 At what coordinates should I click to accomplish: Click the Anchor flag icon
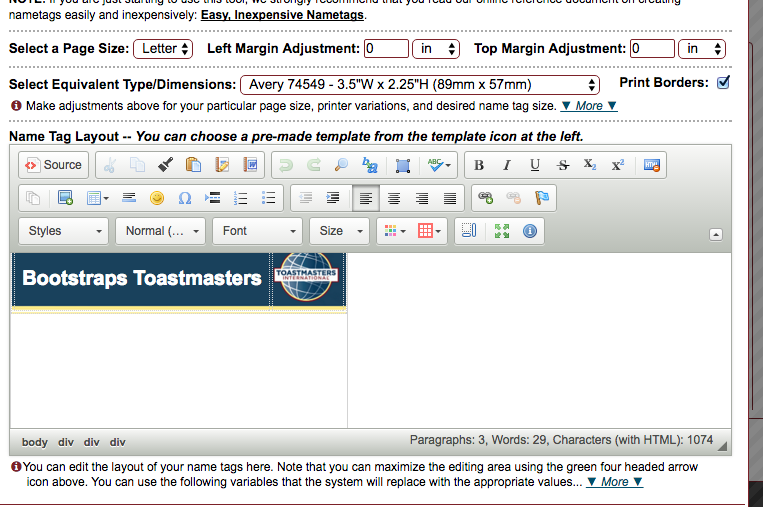[542, 198]
